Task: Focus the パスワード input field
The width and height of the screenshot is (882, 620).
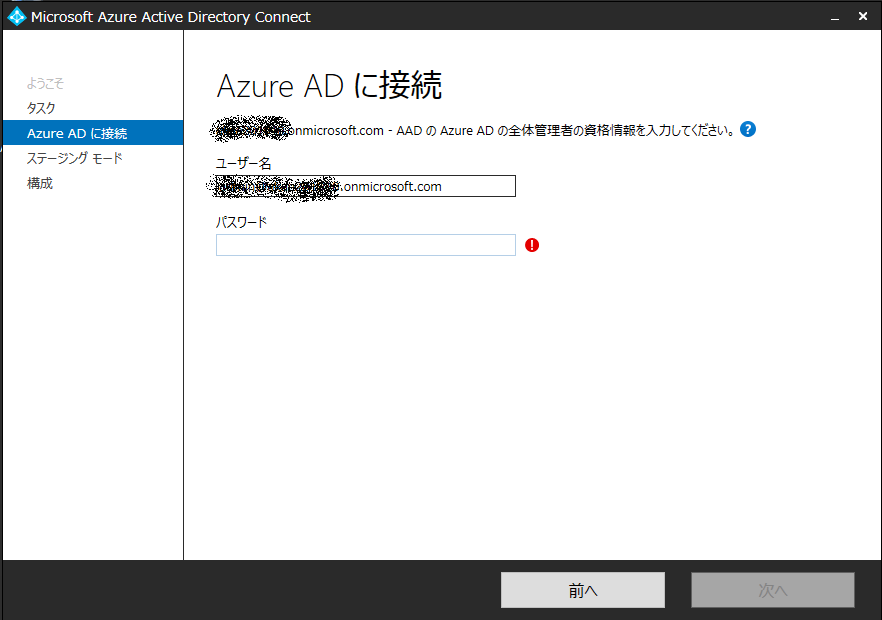Action: 366,245
